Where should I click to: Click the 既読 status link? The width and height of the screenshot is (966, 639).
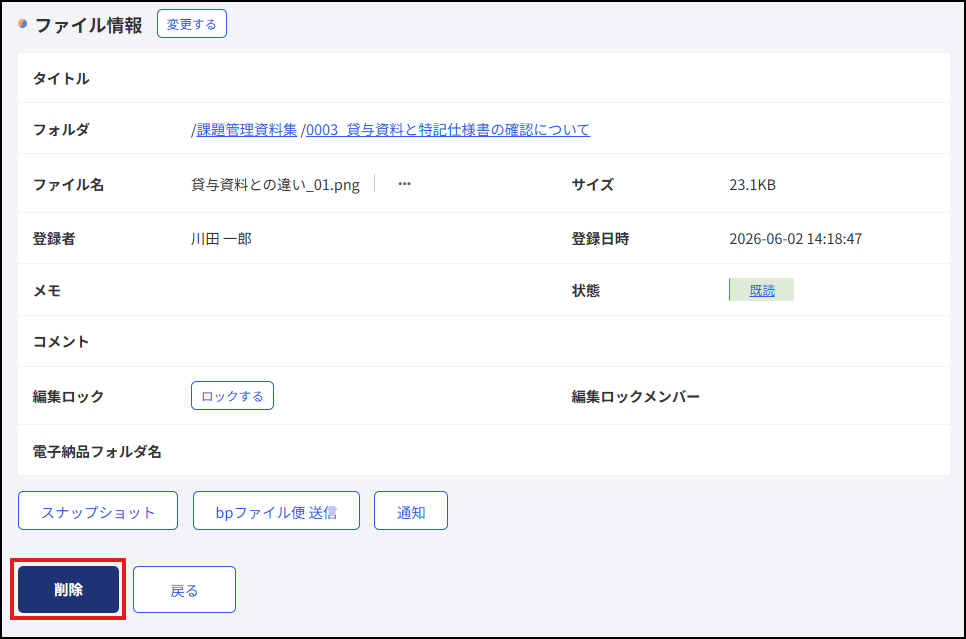pos(761,290)
